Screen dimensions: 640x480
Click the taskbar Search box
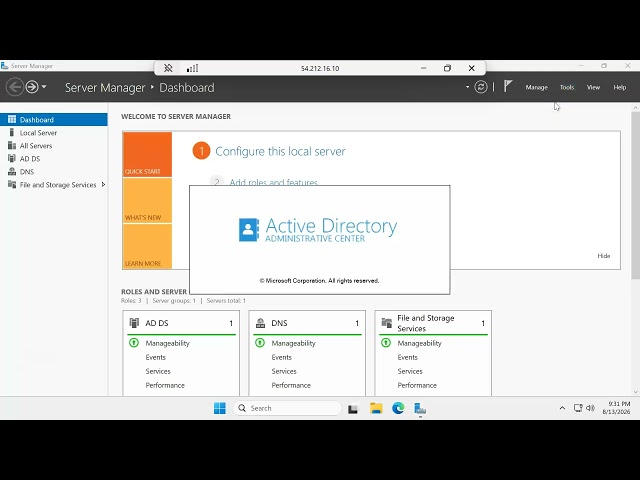pos(287,408)
